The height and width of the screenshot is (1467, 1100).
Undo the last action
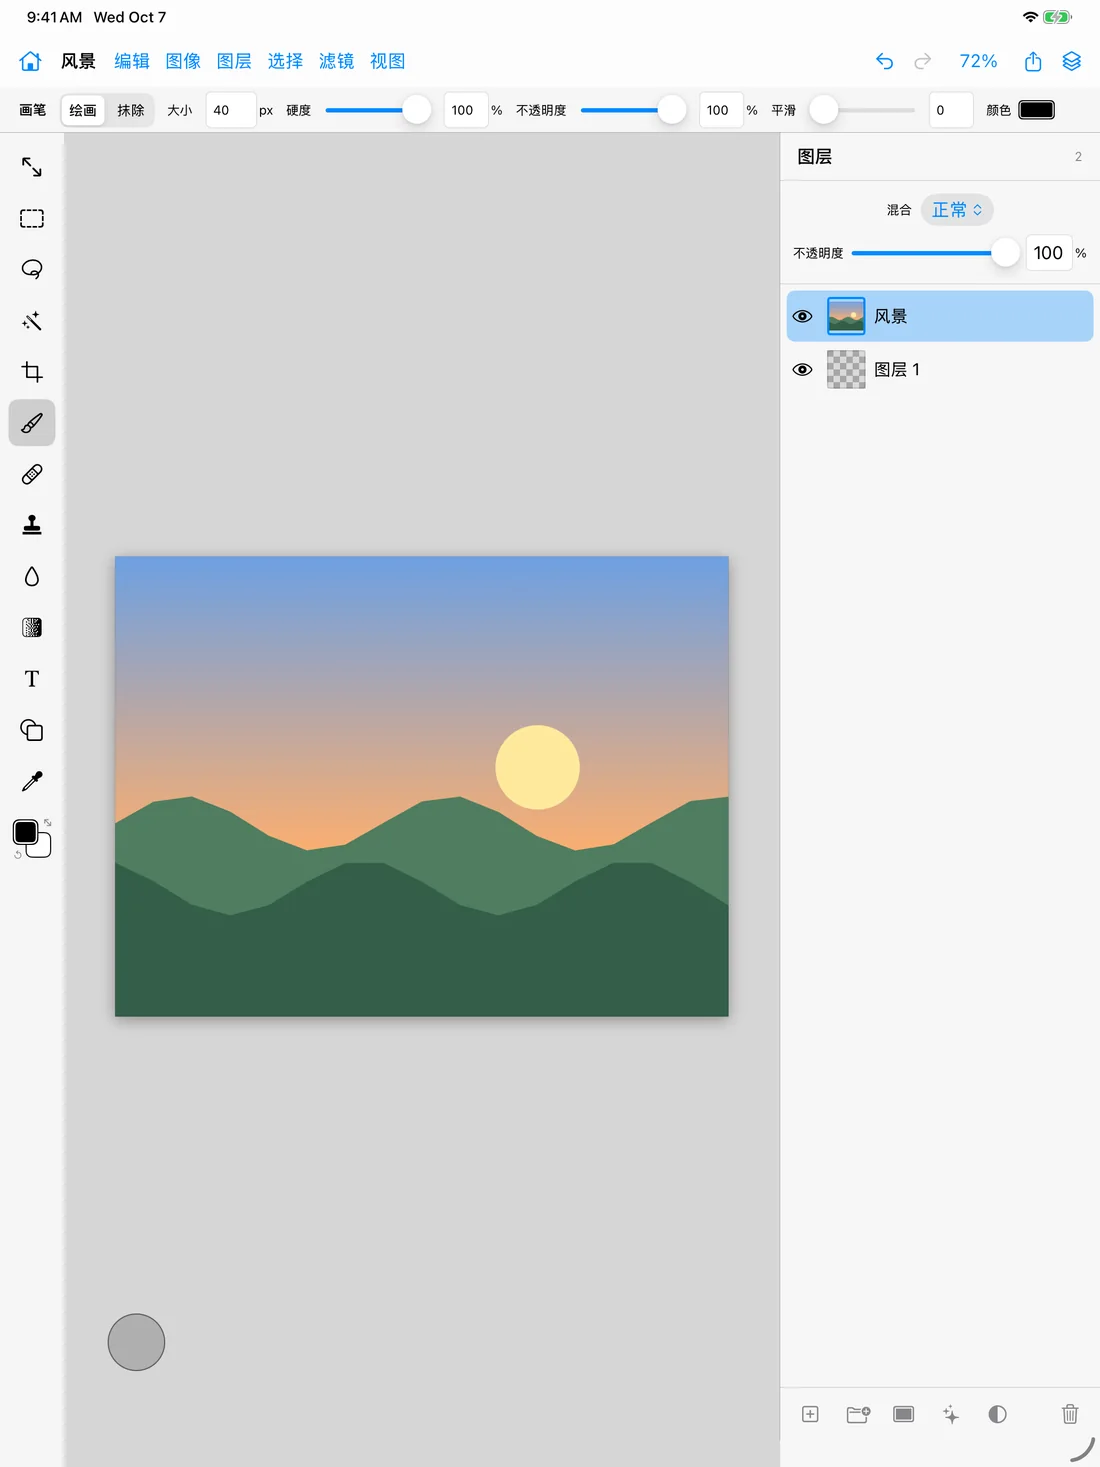(x=884, y=61)
